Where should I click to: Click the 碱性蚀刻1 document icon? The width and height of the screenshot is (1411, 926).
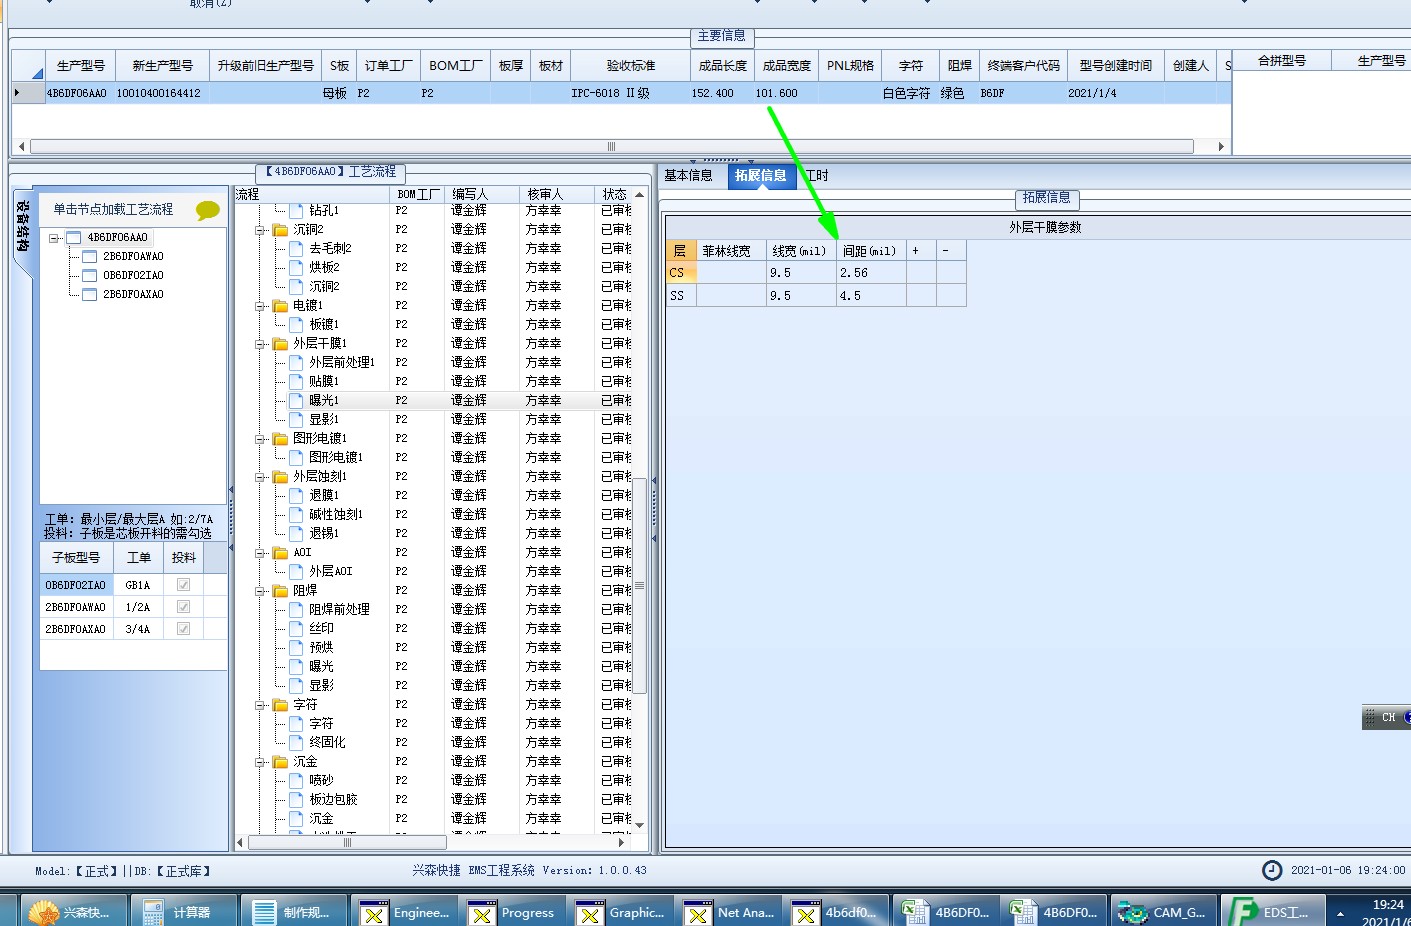296,514
